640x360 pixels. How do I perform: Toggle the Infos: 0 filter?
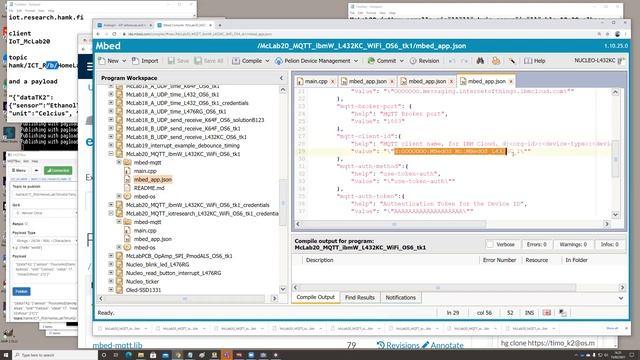tap(609, 244)
